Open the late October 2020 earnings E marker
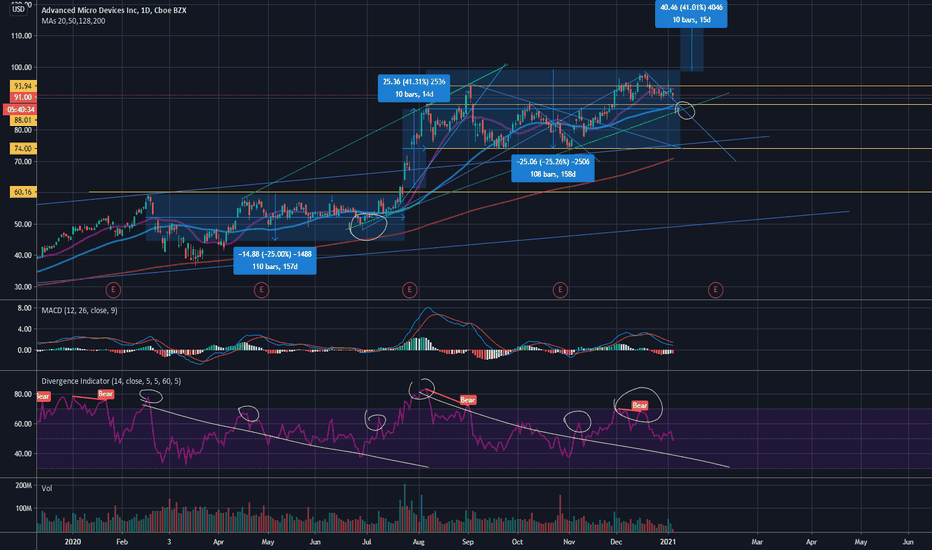Screen dimensions: 932x550 click(x=560, y=290)
